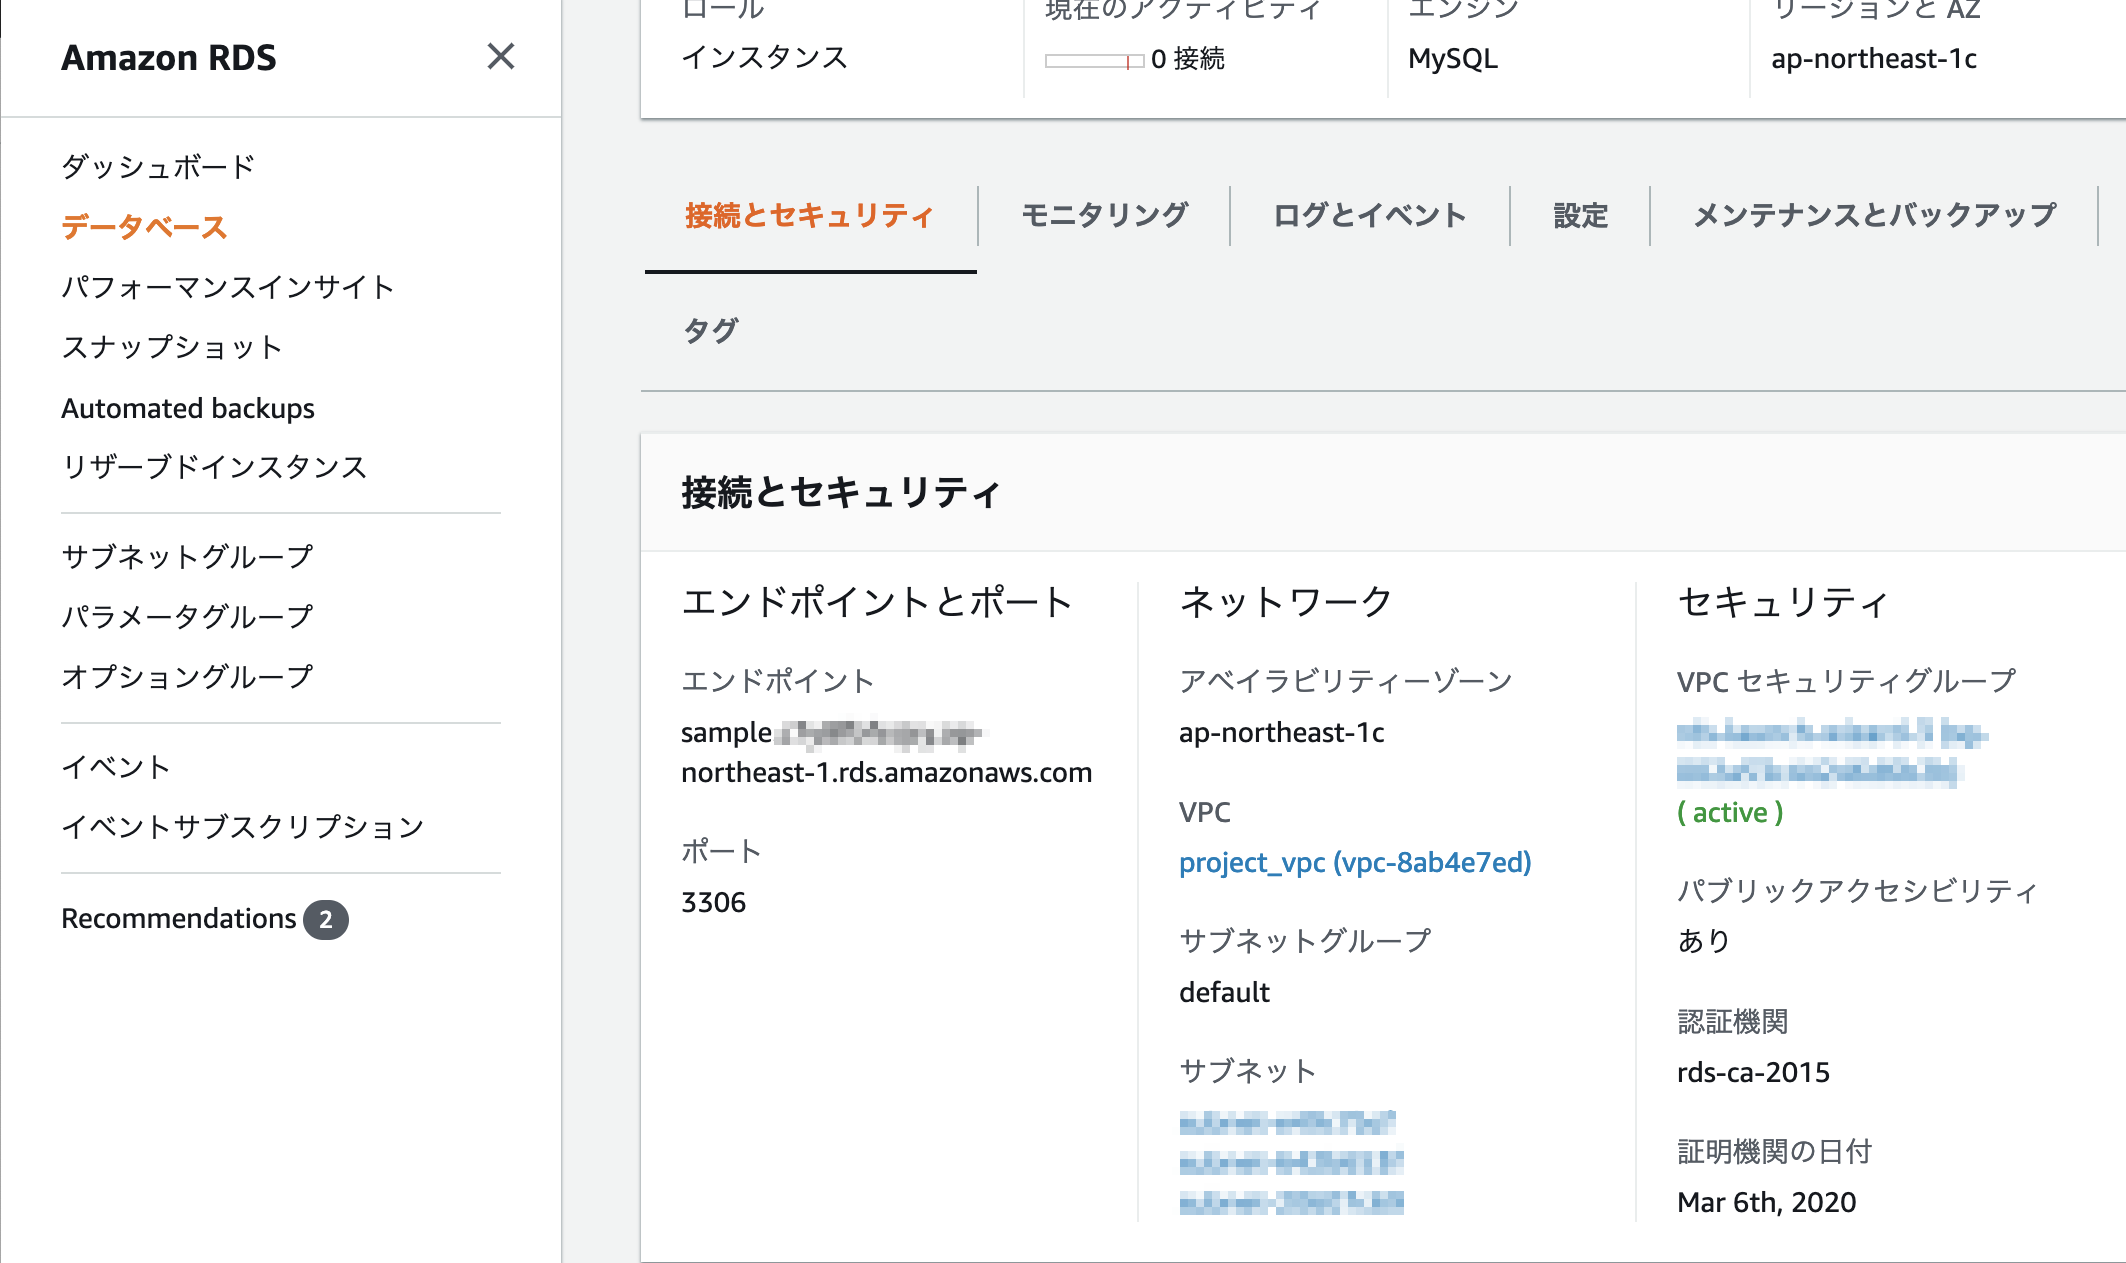The image size is (2126, 1263).
Task: Open Automated backups page
Action: pyautogui.click(x=188, y=408)
